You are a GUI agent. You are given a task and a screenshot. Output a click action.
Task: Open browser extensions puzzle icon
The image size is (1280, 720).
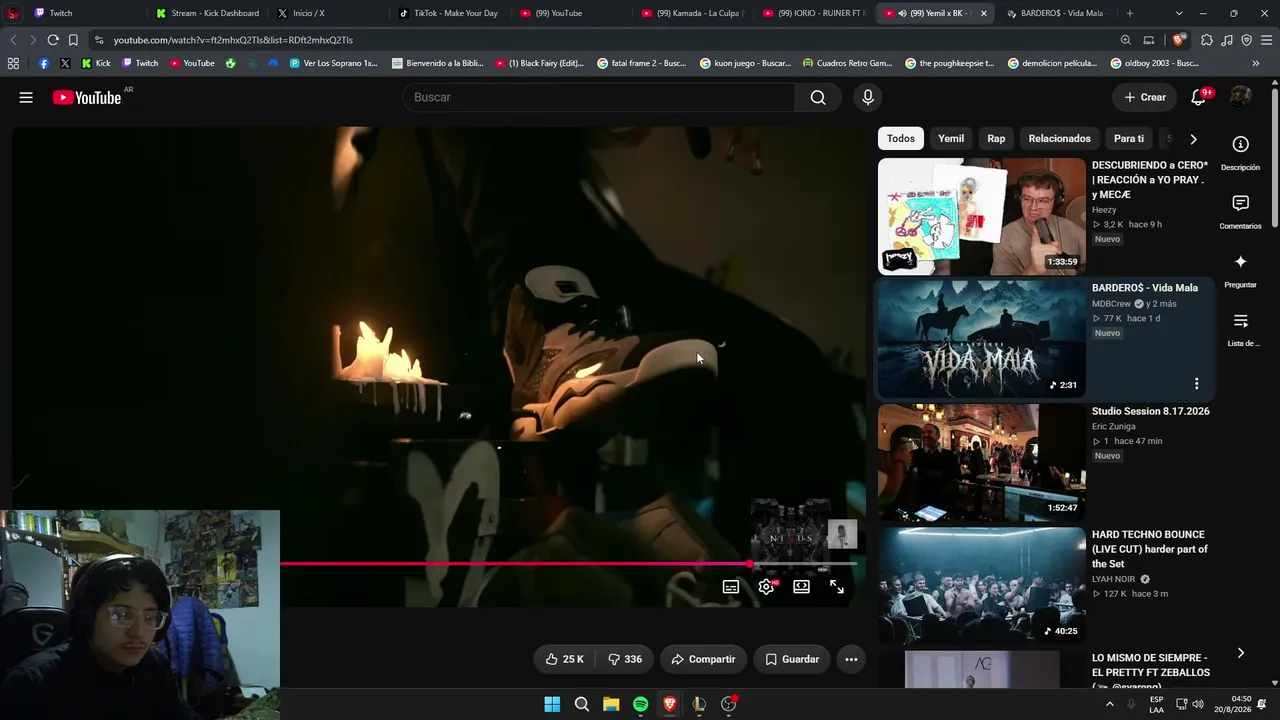[1207, 40]
